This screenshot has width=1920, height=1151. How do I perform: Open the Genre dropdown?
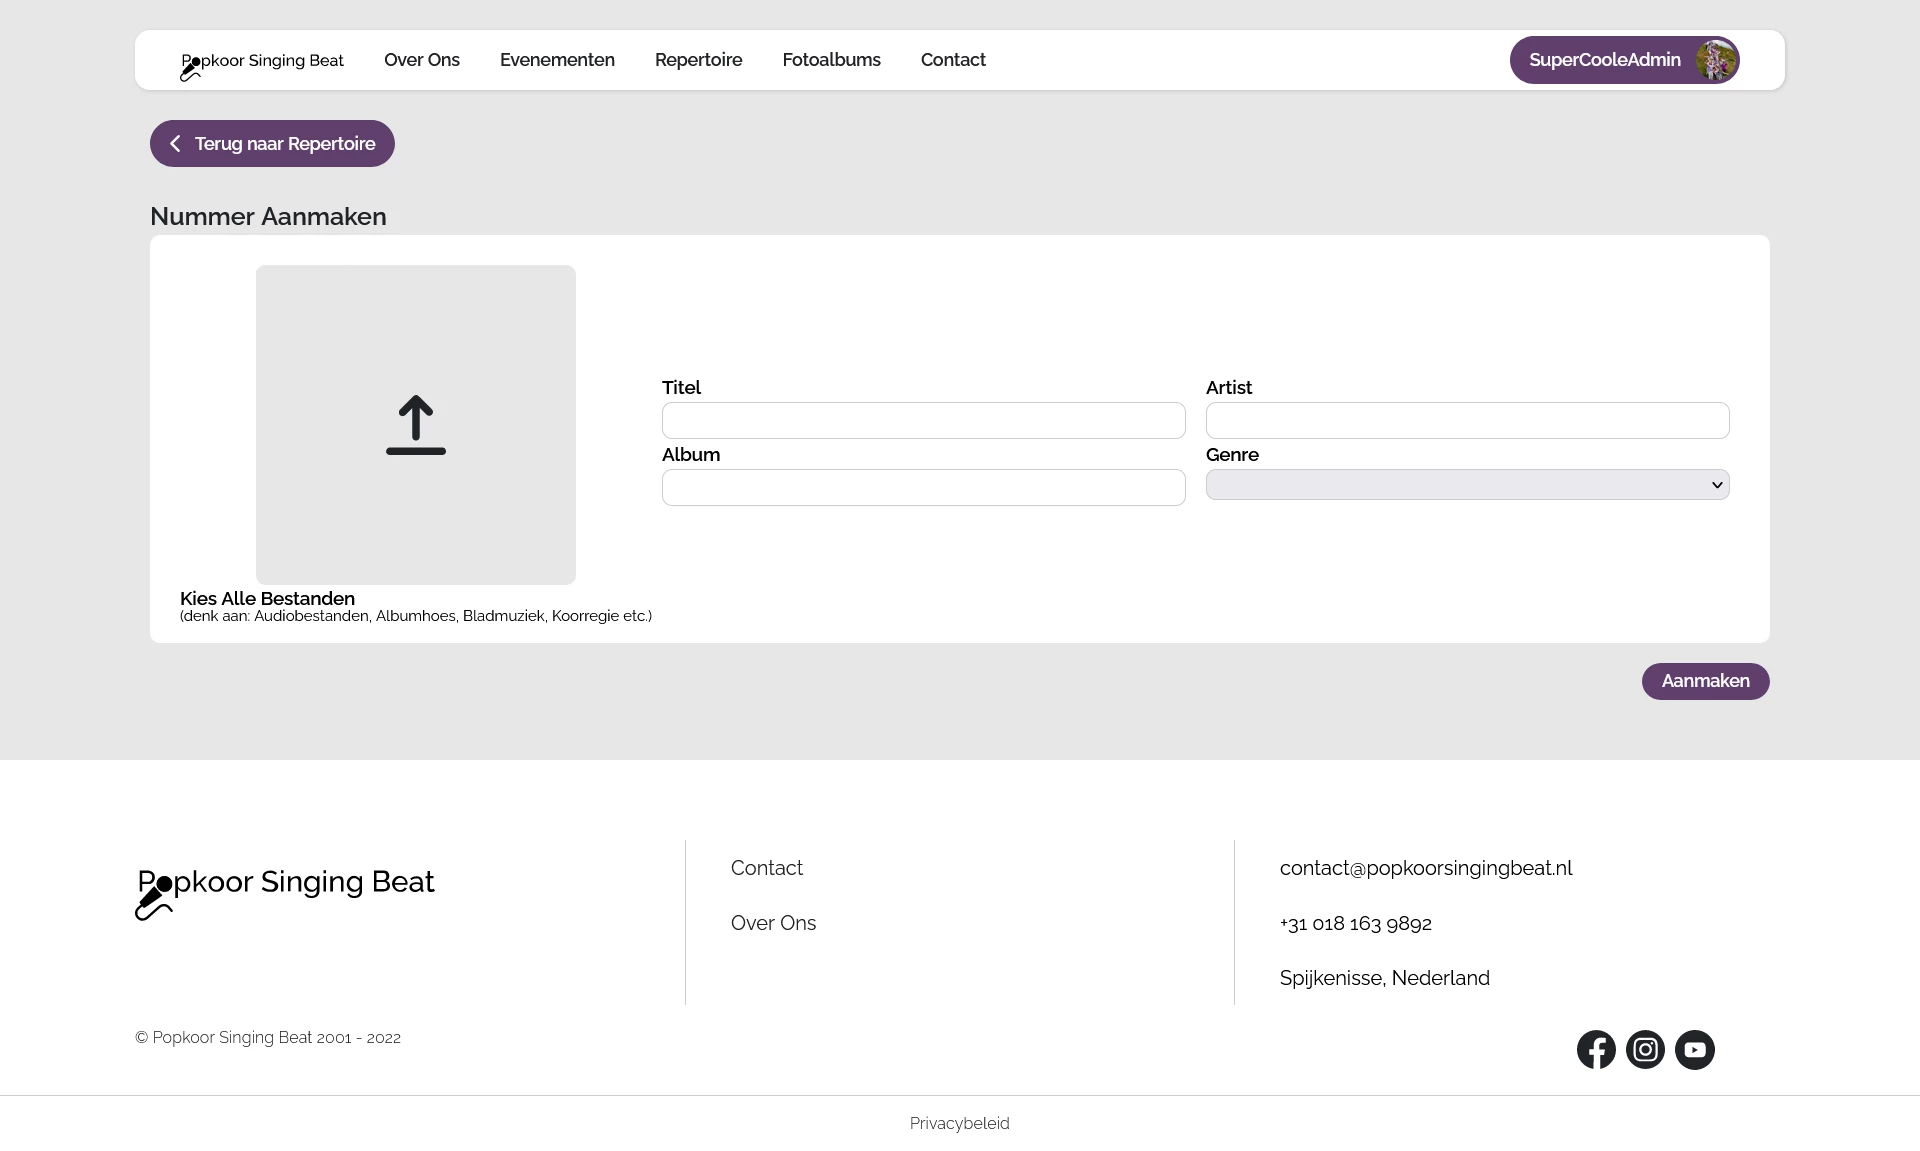tap(1466, 484)
